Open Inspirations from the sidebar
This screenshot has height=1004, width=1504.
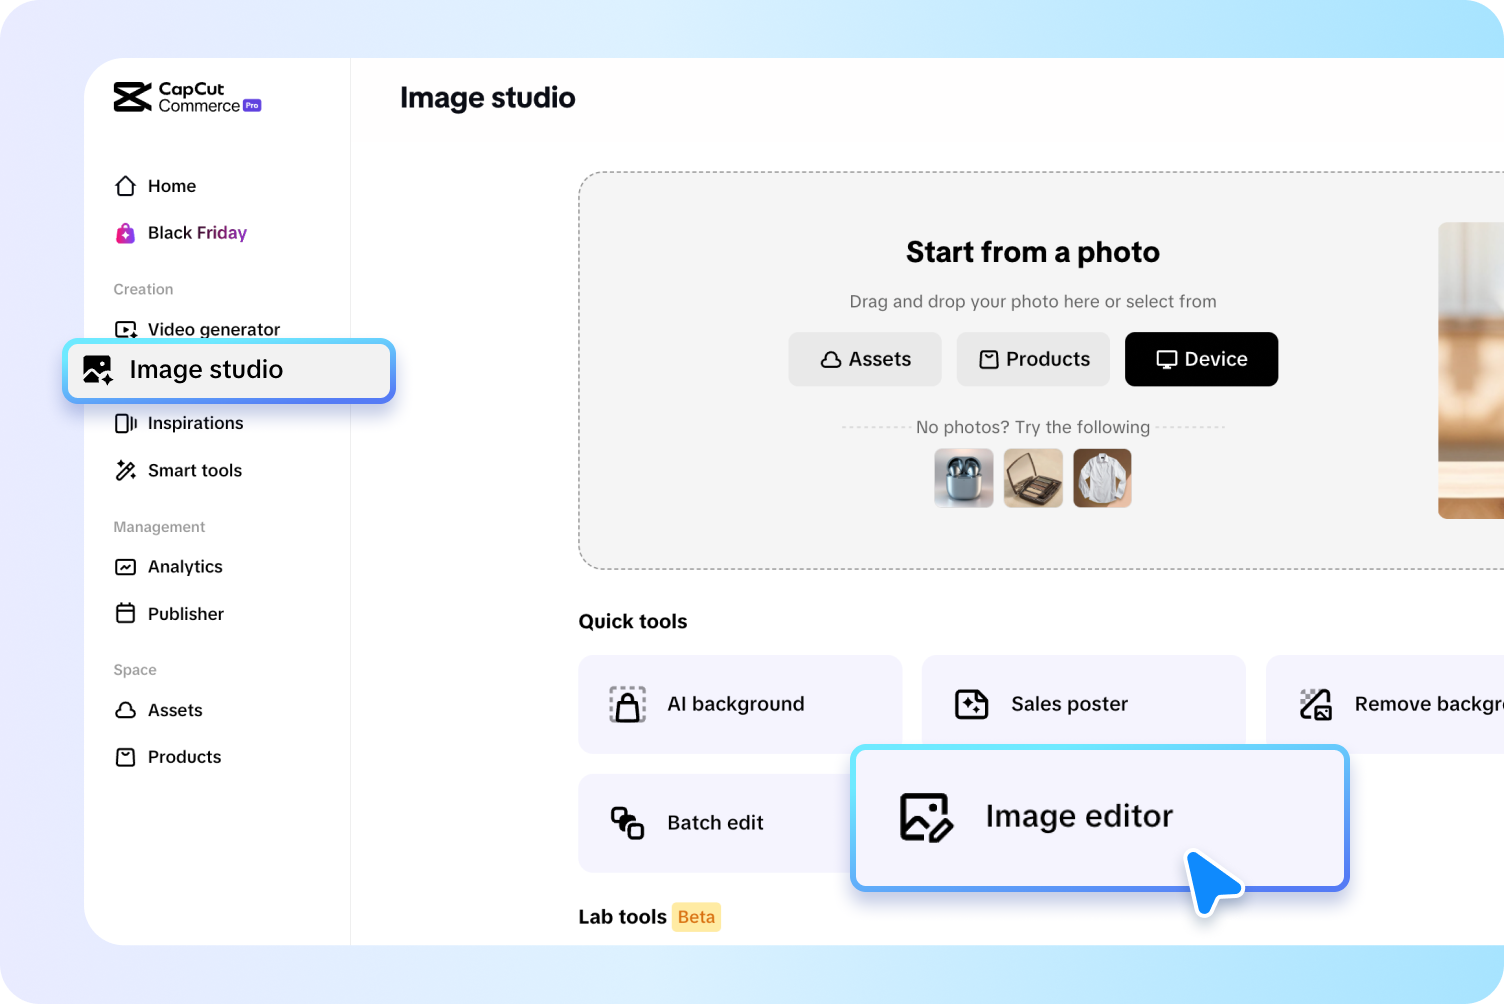tap(125, 422)
